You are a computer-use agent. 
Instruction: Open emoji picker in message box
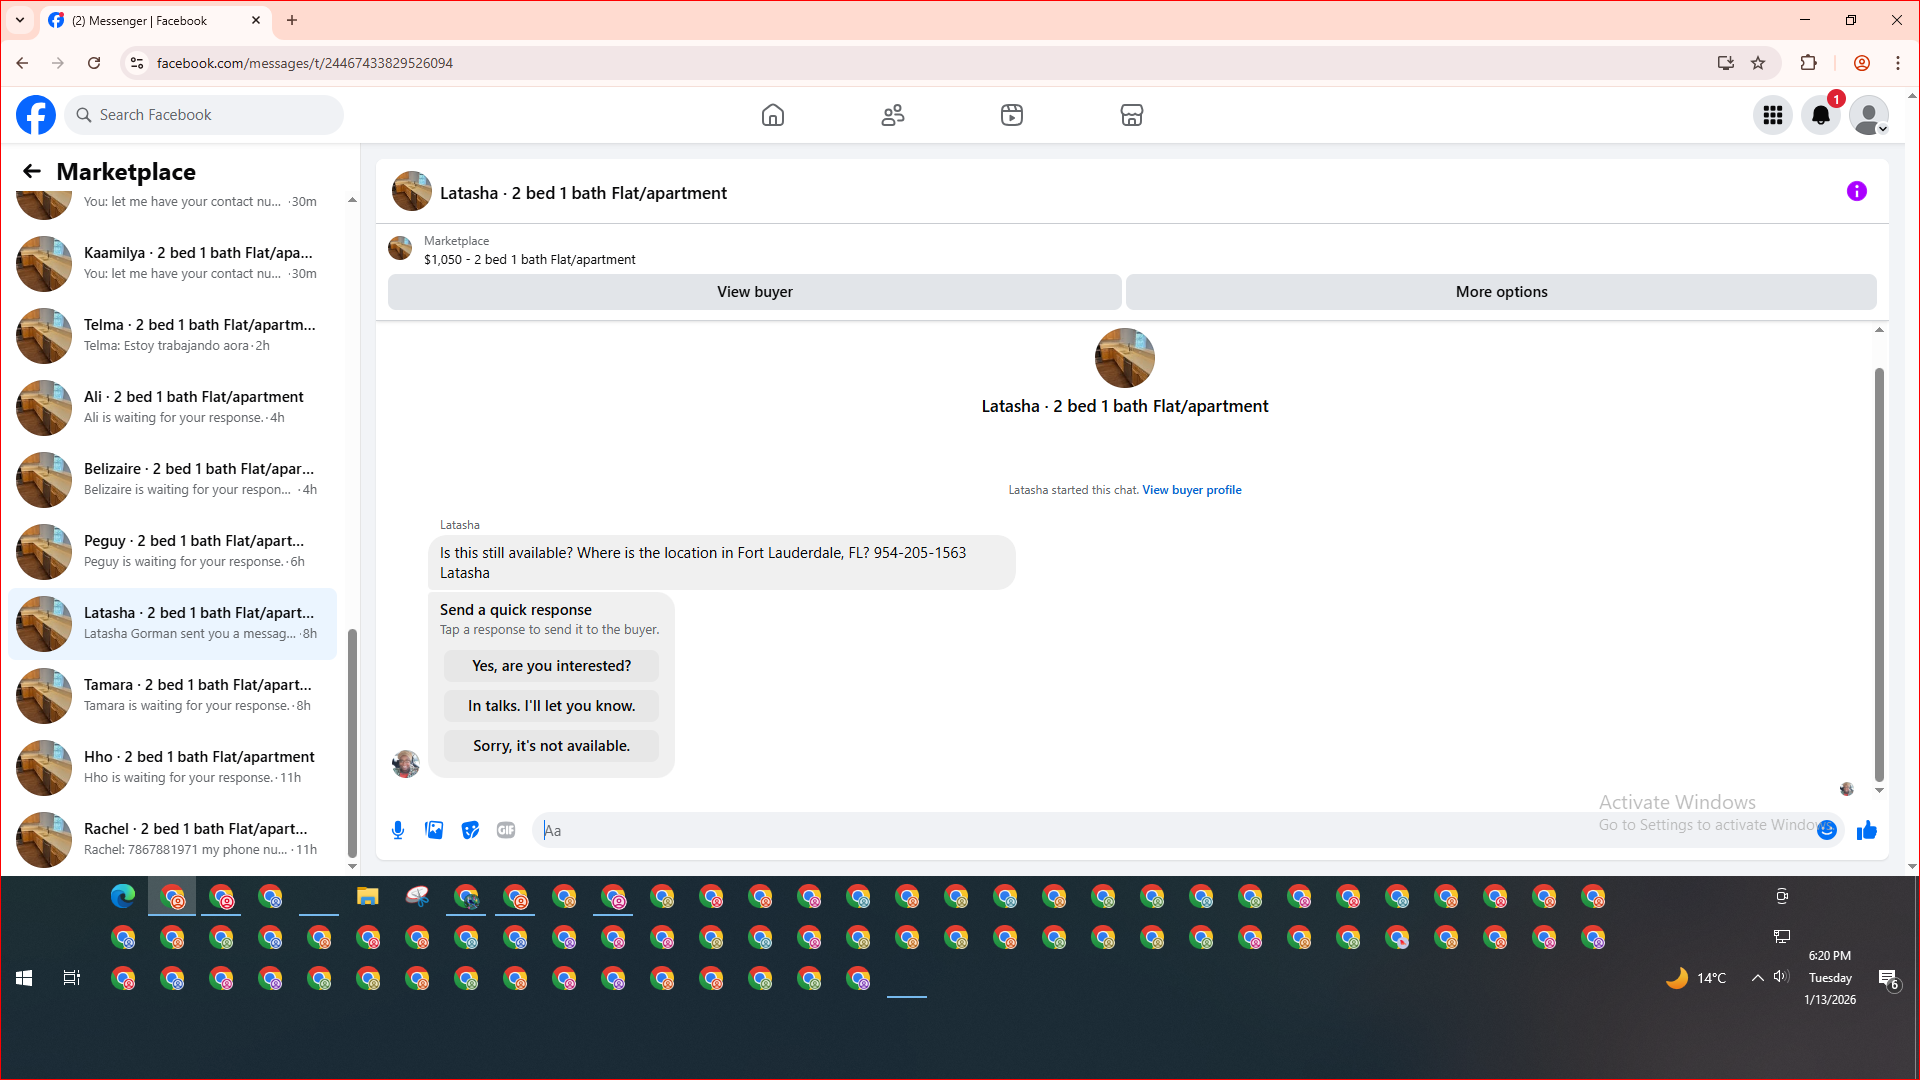coord(1827,830)
